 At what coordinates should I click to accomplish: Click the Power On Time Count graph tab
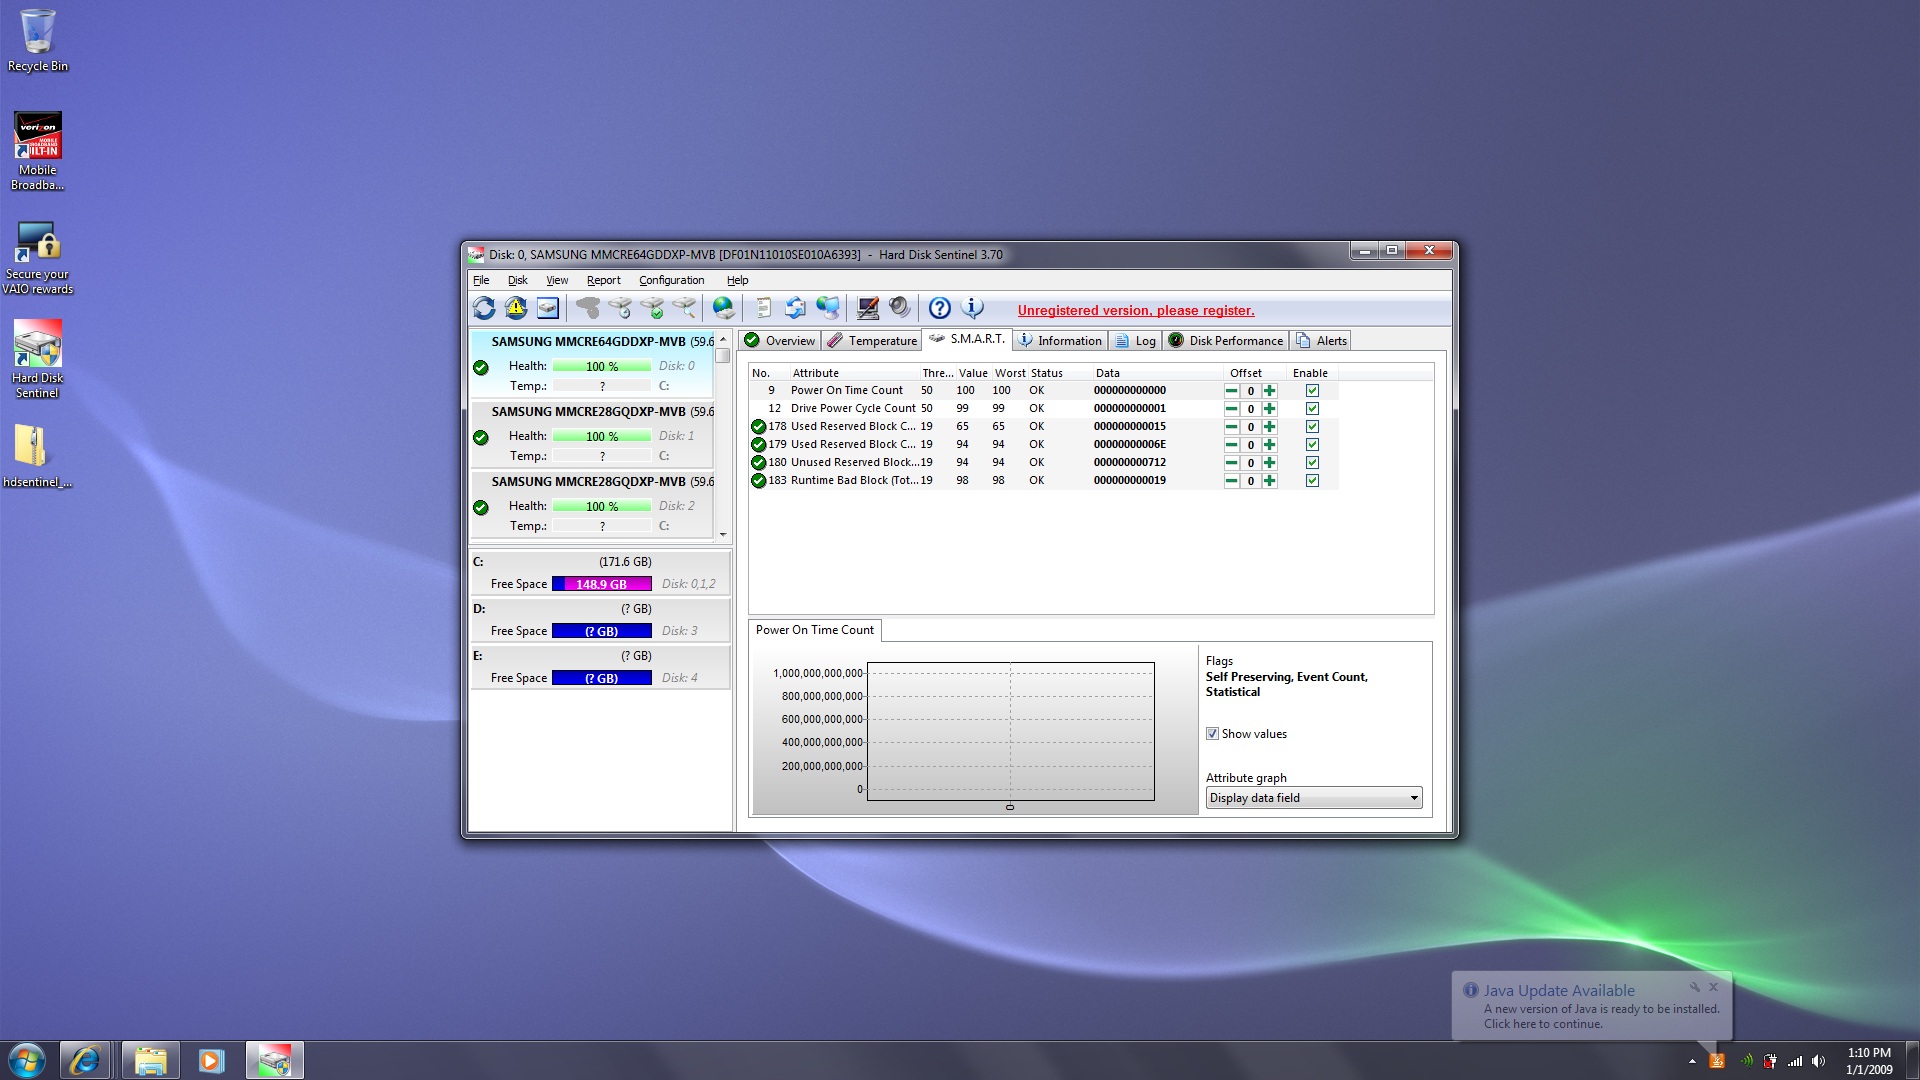[814, 630]
